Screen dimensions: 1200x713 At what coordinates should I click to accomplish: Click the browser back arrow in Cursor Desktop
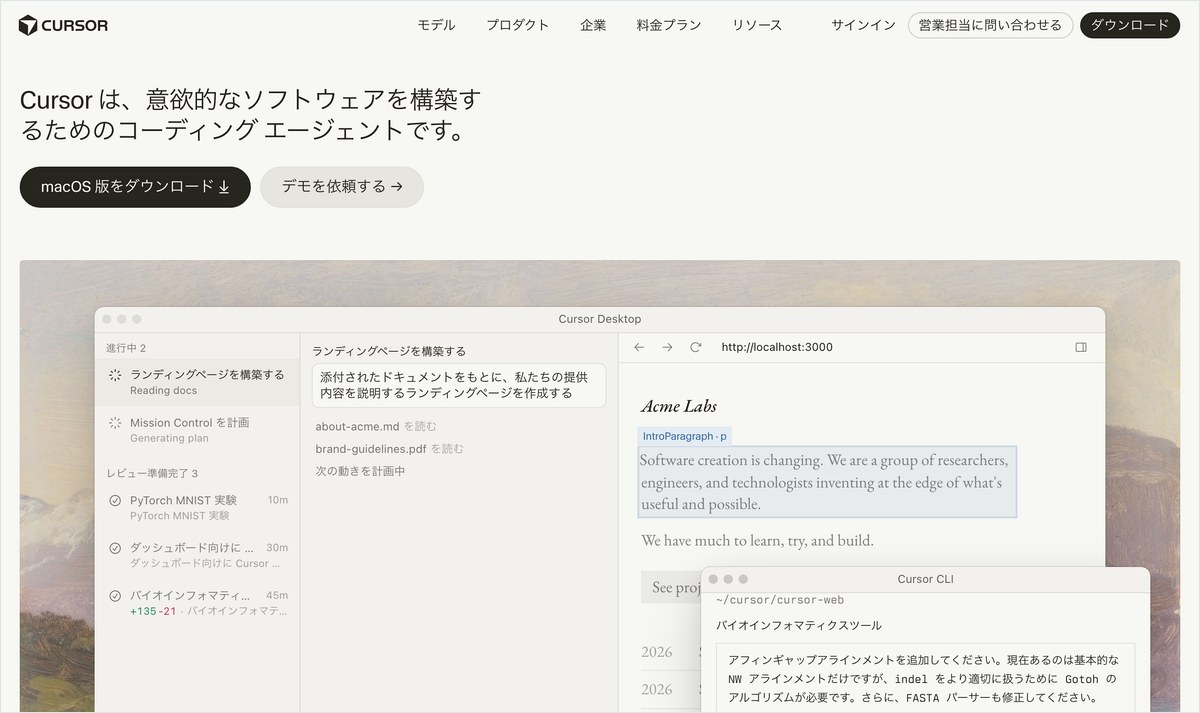pyautogui.click(x=639, y=347)
